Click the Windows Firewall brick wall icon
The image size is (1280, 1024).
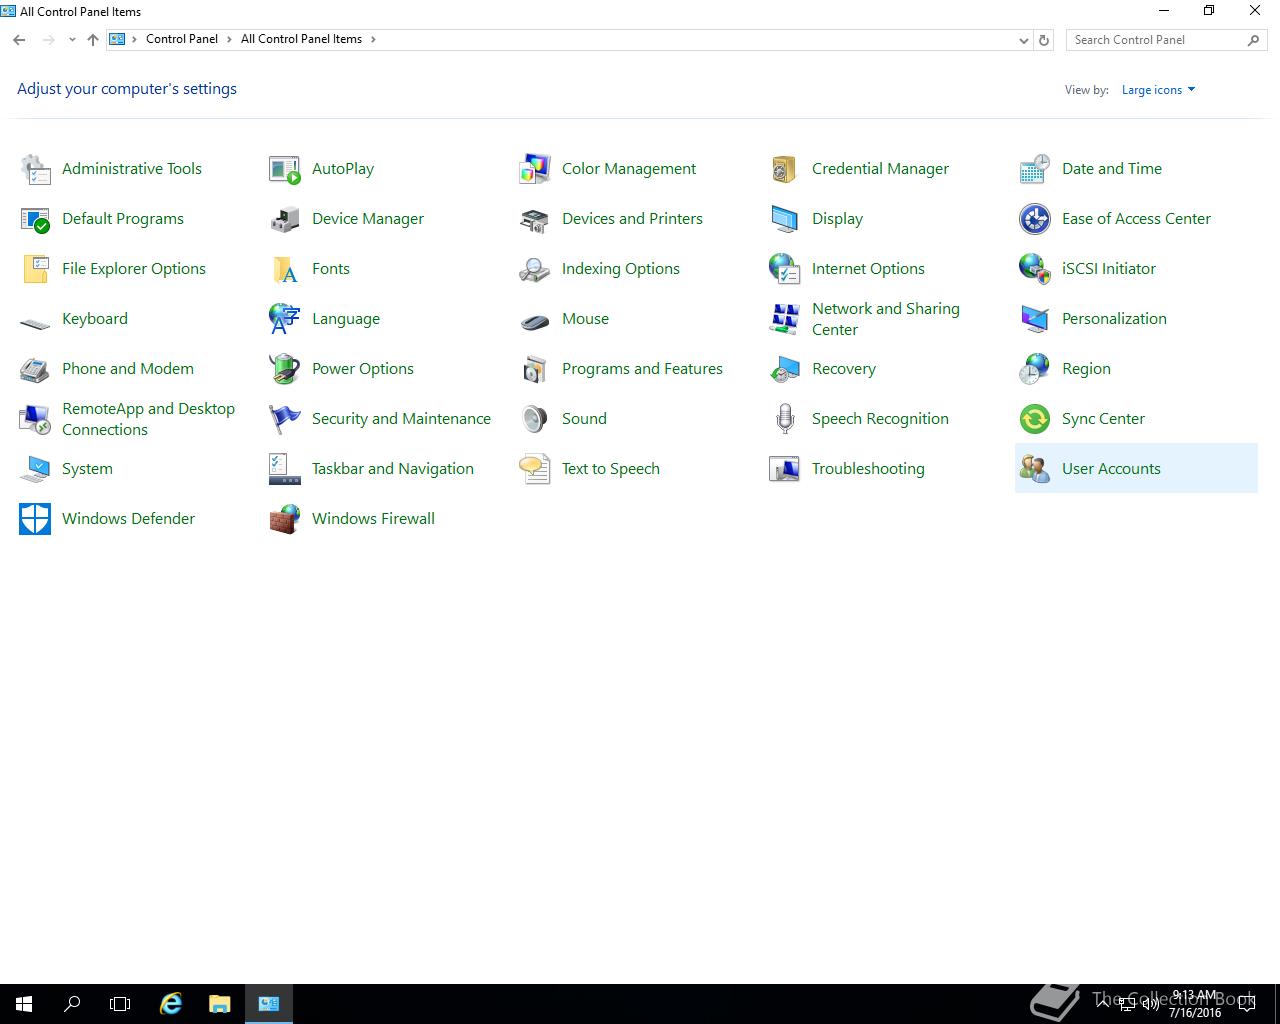coord(285,519)
